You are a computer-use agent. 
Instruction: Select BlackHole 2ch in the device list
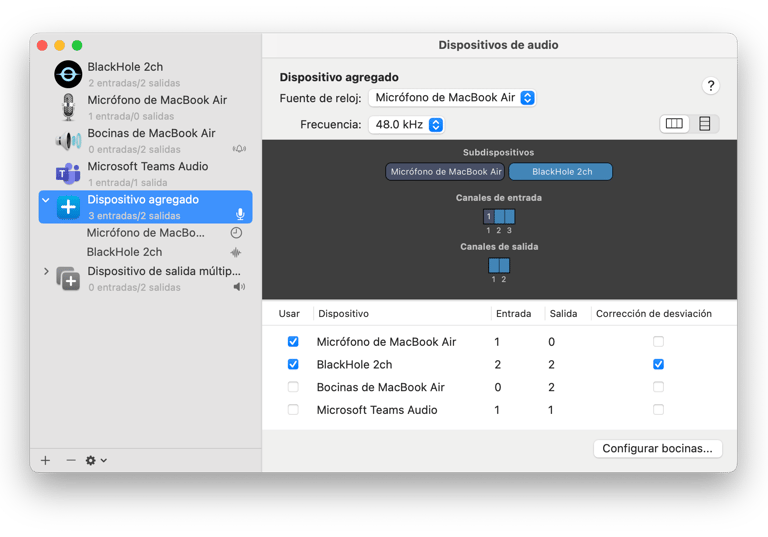pos(145,74)
